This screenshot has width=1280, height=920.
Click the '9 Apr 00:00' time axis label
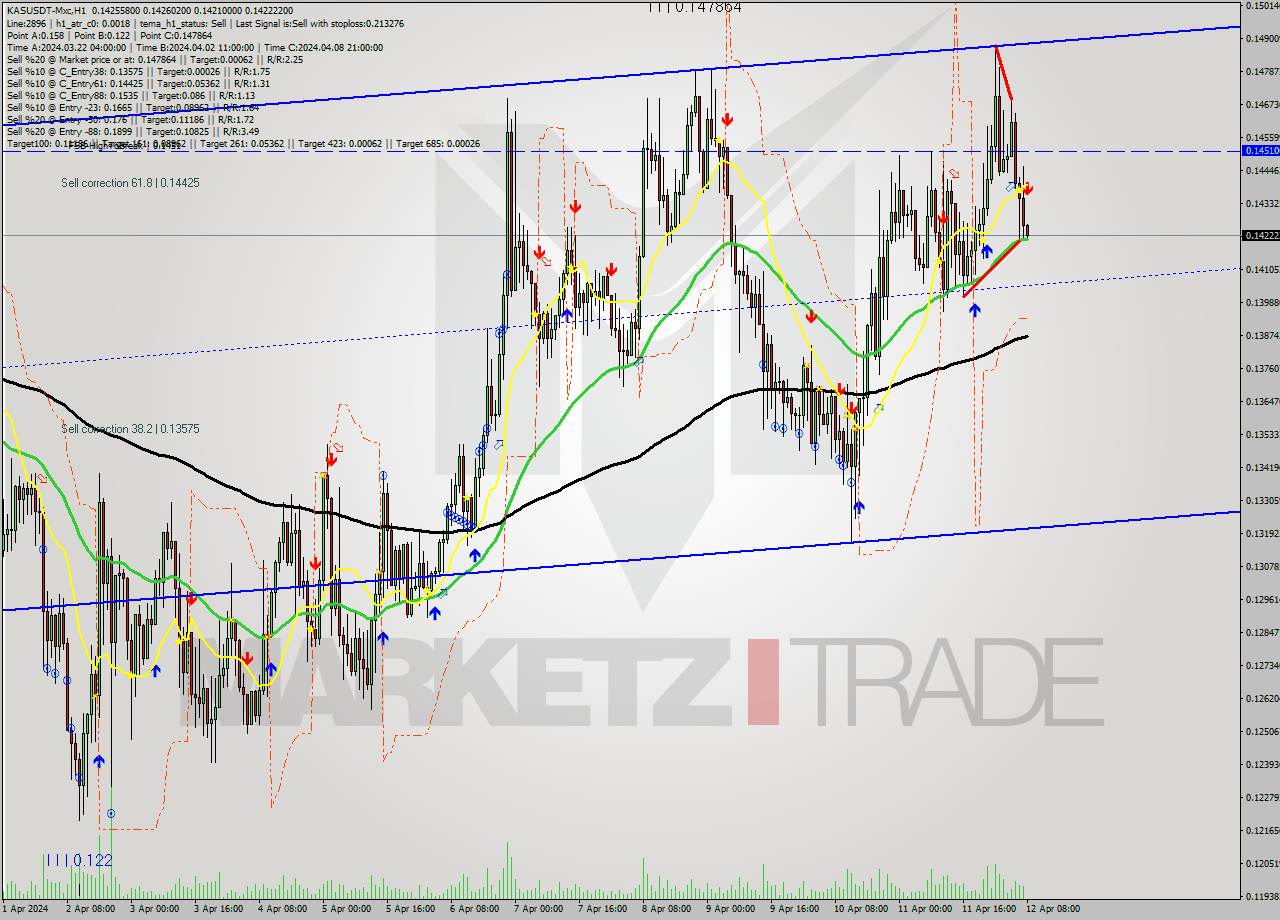730,909
